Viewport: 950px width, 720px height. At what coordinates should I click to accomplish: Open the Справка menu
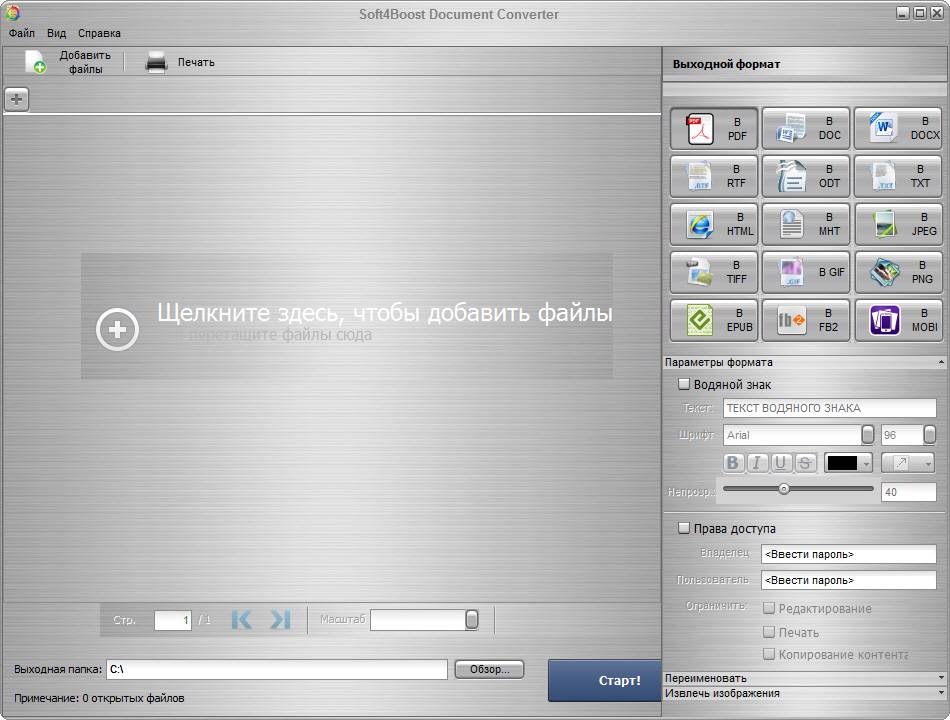tap(99, 33)
